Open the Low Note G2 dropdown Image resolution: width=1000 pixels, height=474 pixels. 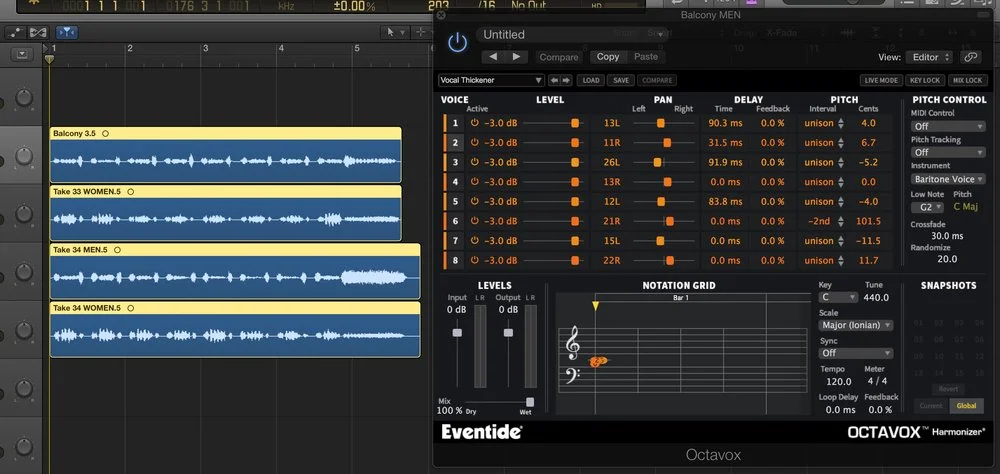coord(927,207)
